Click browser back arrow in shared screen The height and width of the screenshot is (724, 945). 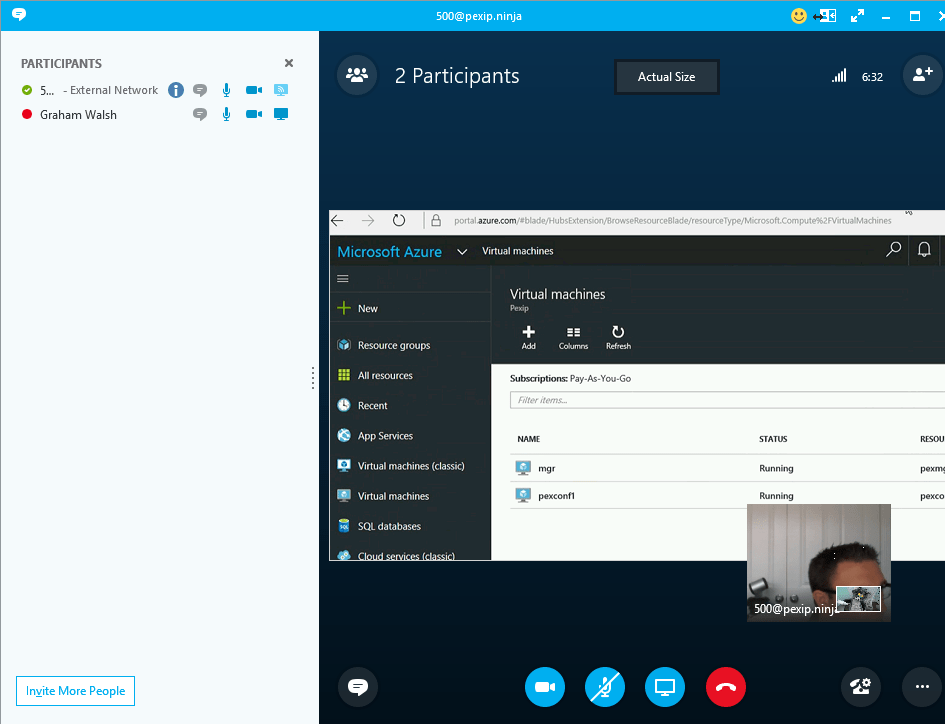pos(338,221)
